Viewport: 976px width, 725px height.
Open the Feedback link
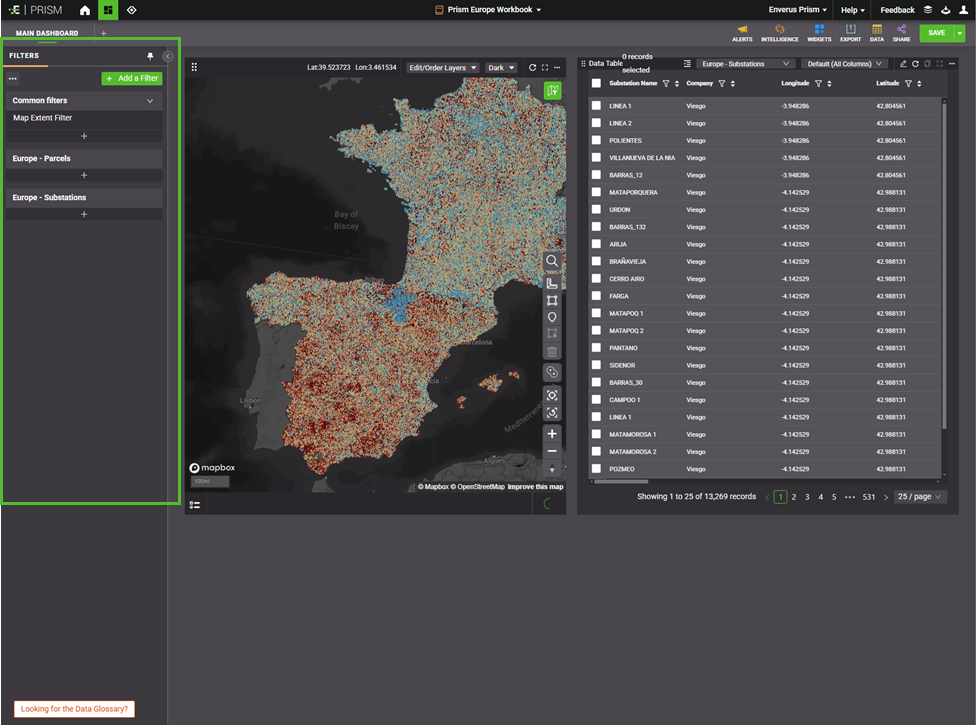897,10
